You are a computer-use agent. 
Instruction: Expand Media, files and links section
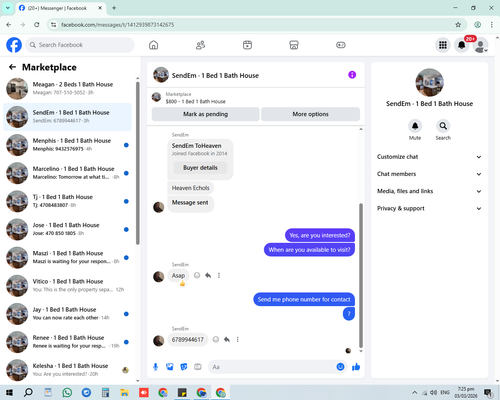(429, 191)
